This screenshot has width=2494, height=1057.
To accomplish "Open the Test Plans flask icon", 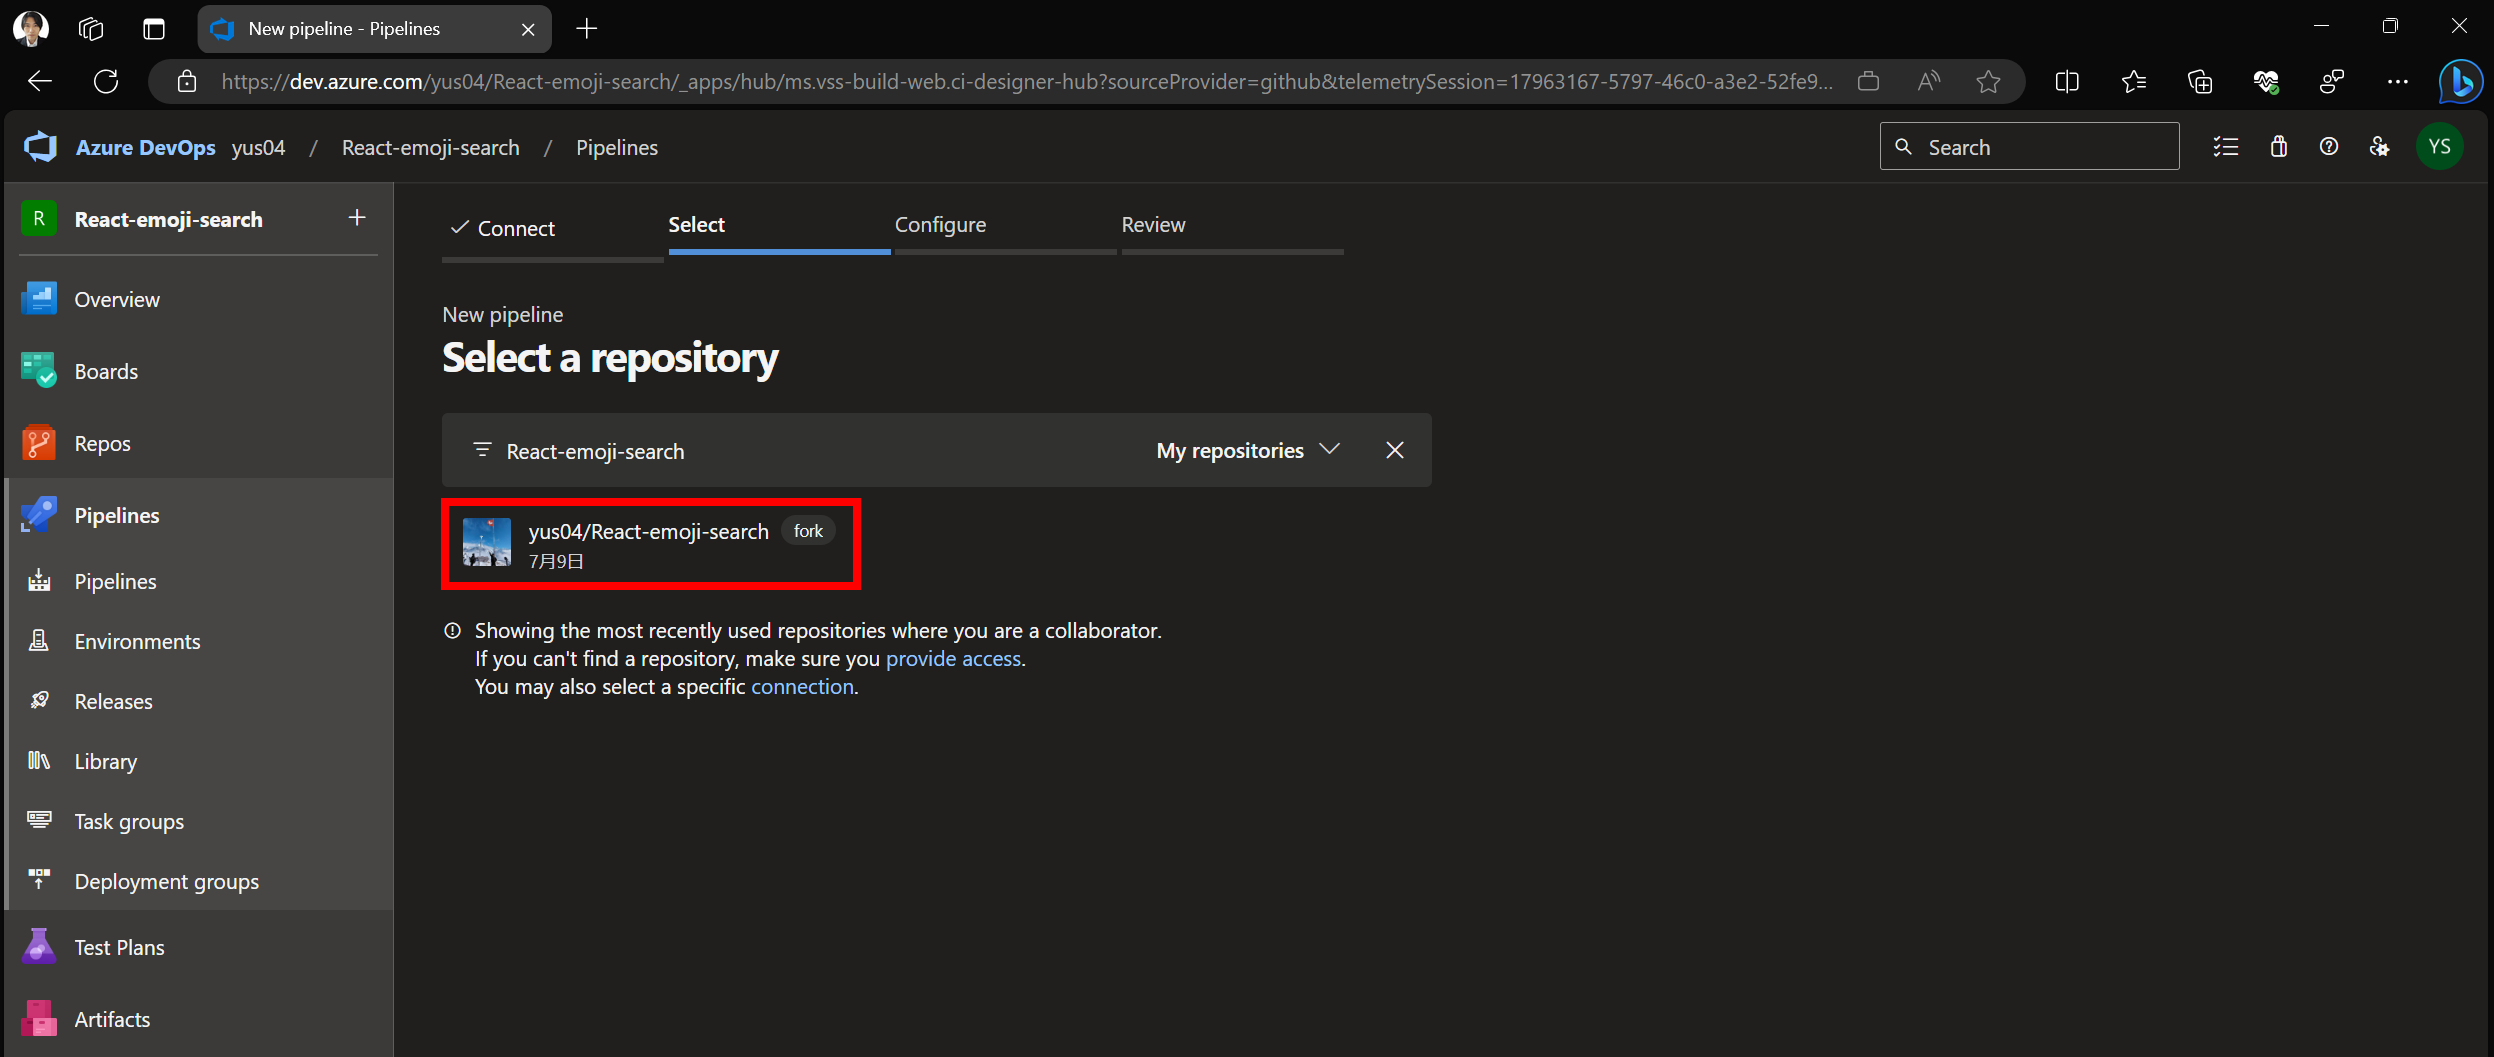I will (x=39, y=947).
